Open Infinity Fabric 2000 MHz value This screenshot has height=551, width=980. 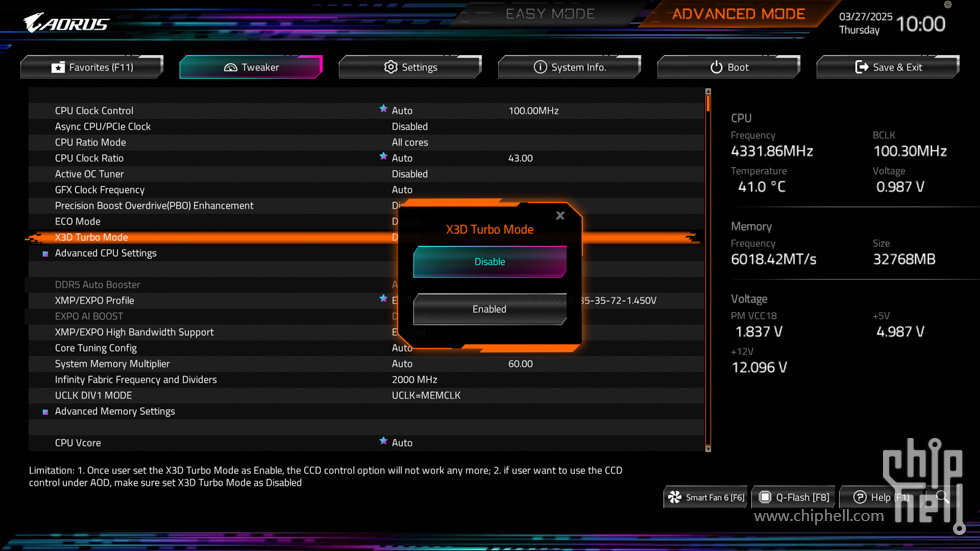[x=414, y=379]
